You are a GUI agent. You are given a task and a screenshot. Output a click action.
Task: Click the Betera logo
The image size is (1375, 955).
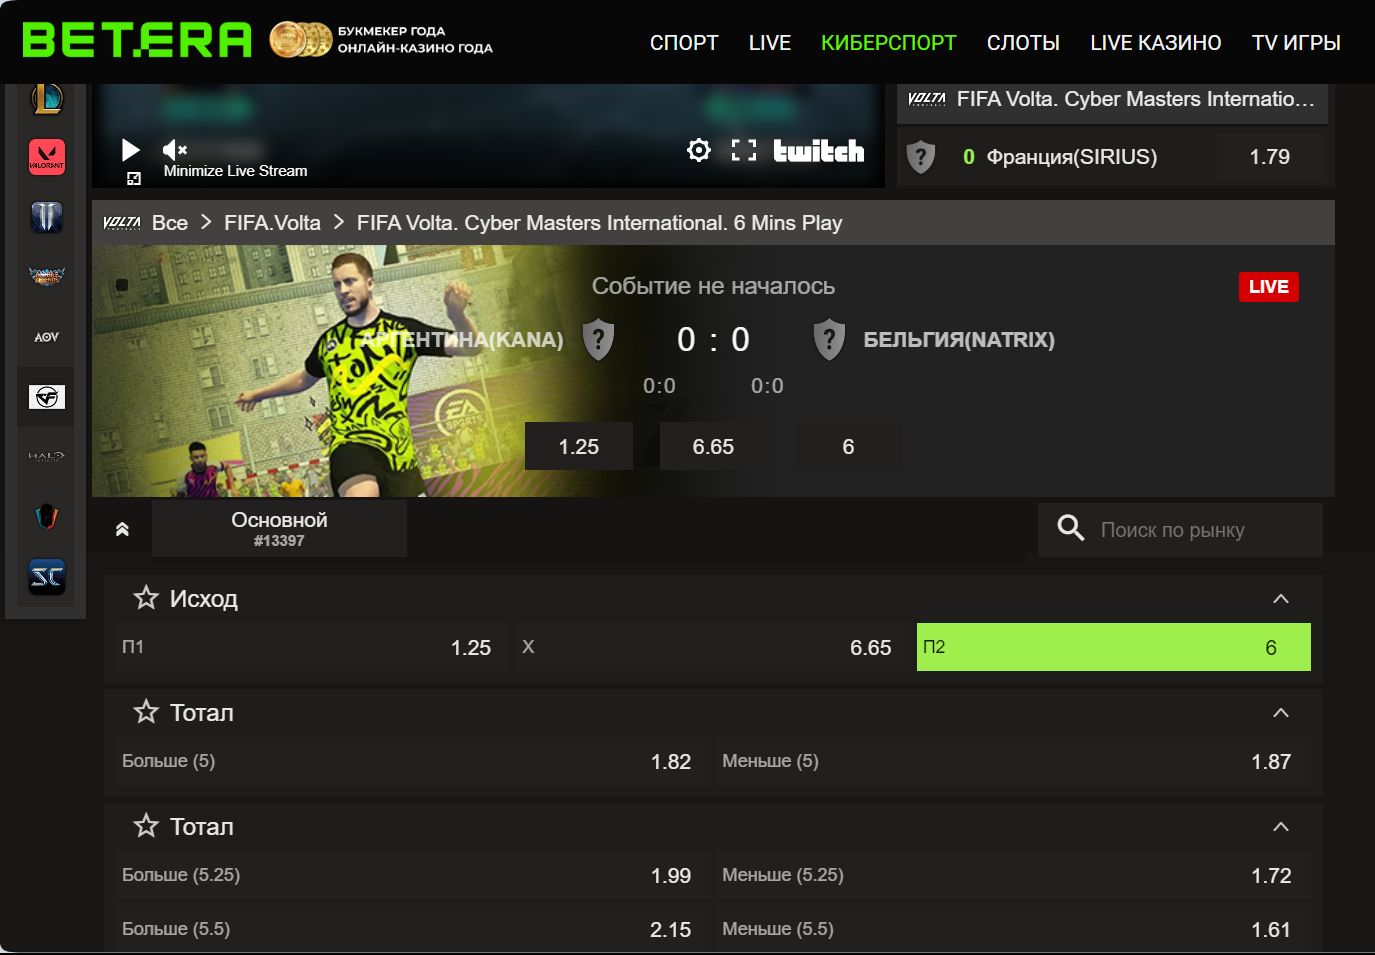[x=137, y=41]
